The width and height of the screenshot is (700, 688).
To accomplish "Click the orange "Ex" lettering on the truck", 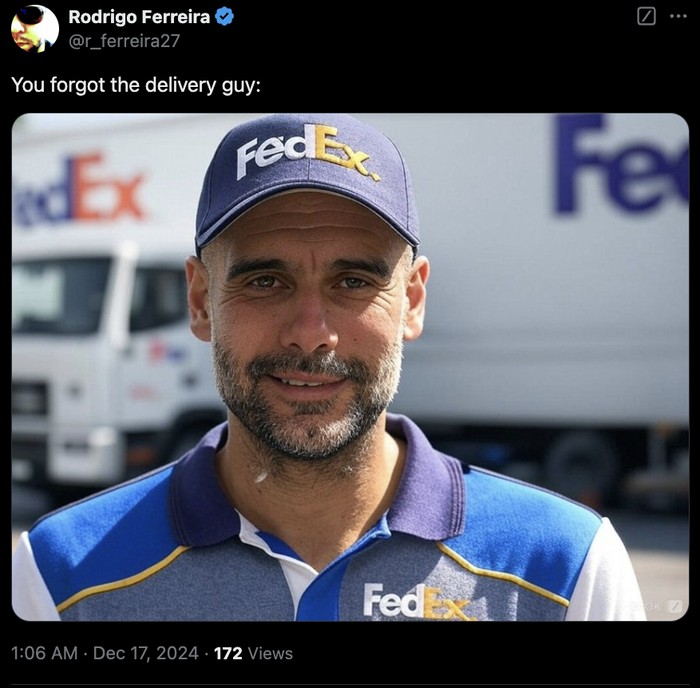I will click(x=108, y=188).
